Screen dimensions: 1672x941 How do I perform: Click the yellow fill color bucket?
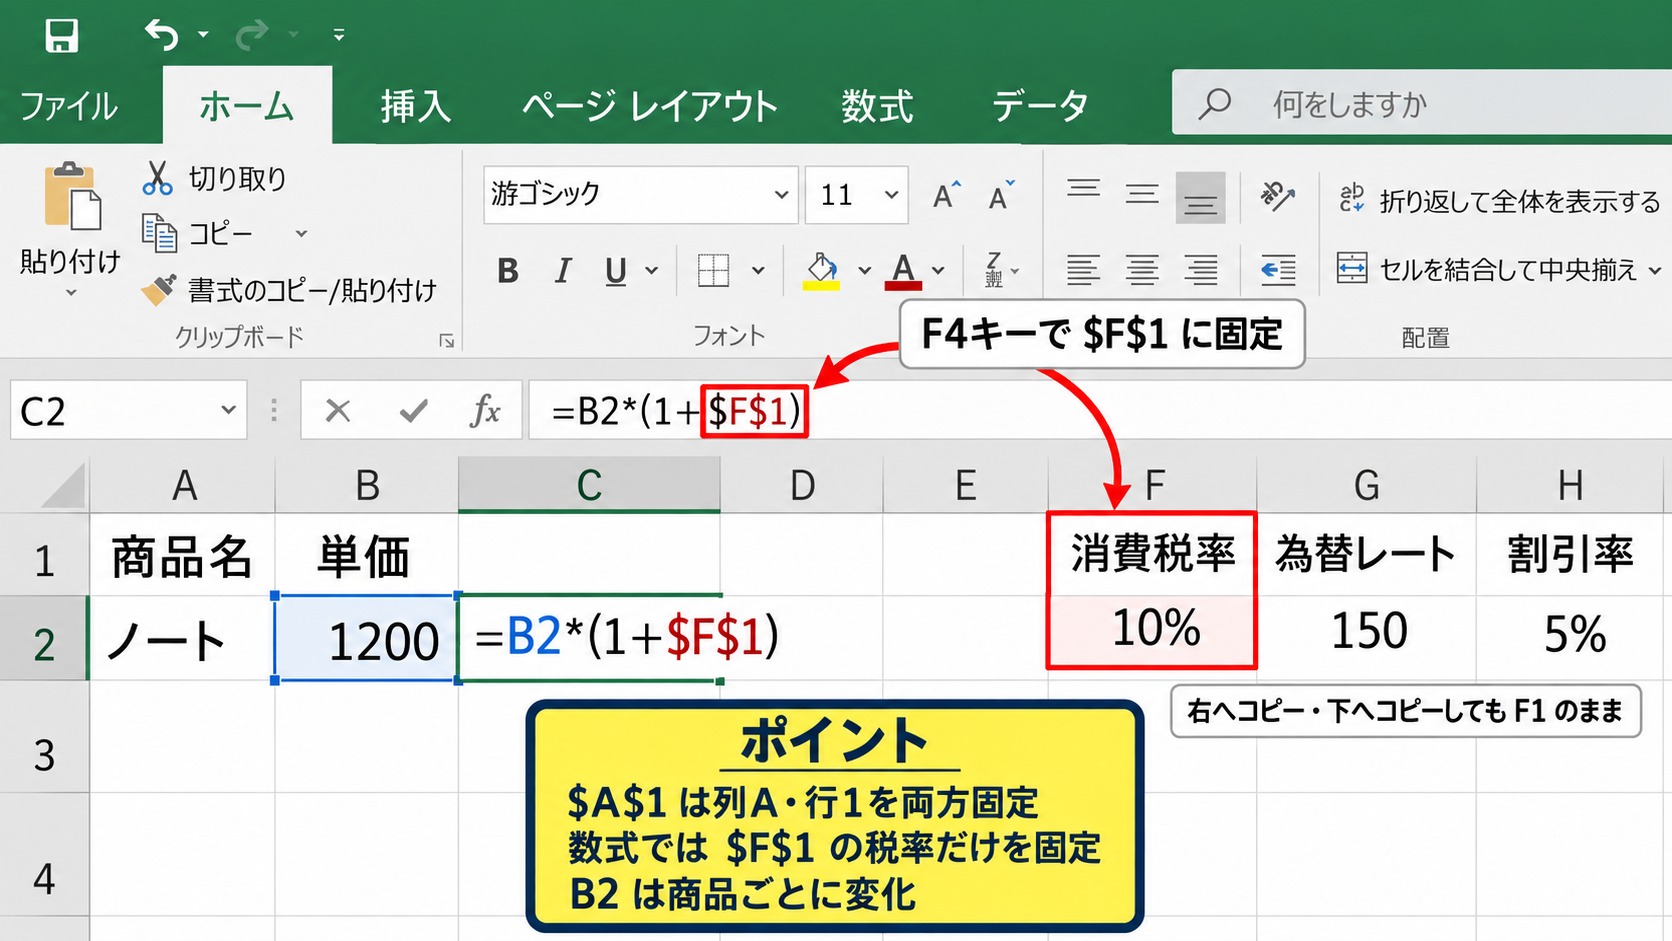click(x=822, y=271)
